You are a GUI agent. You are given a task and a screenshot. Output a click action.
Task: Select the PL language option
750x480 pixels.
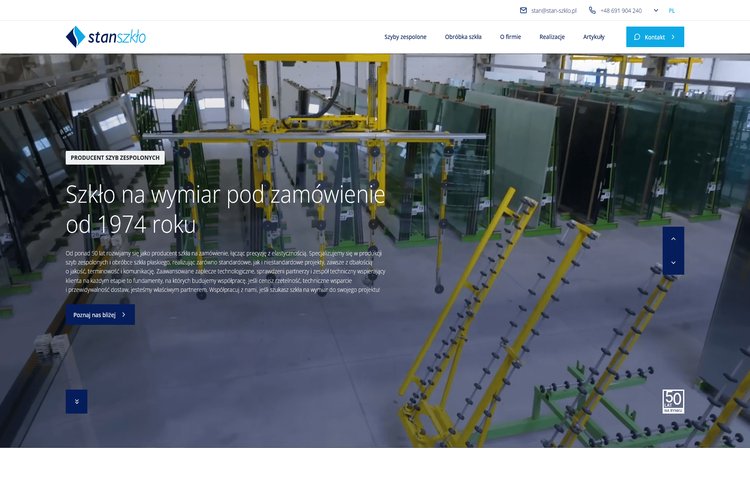[x=672, y=10]
